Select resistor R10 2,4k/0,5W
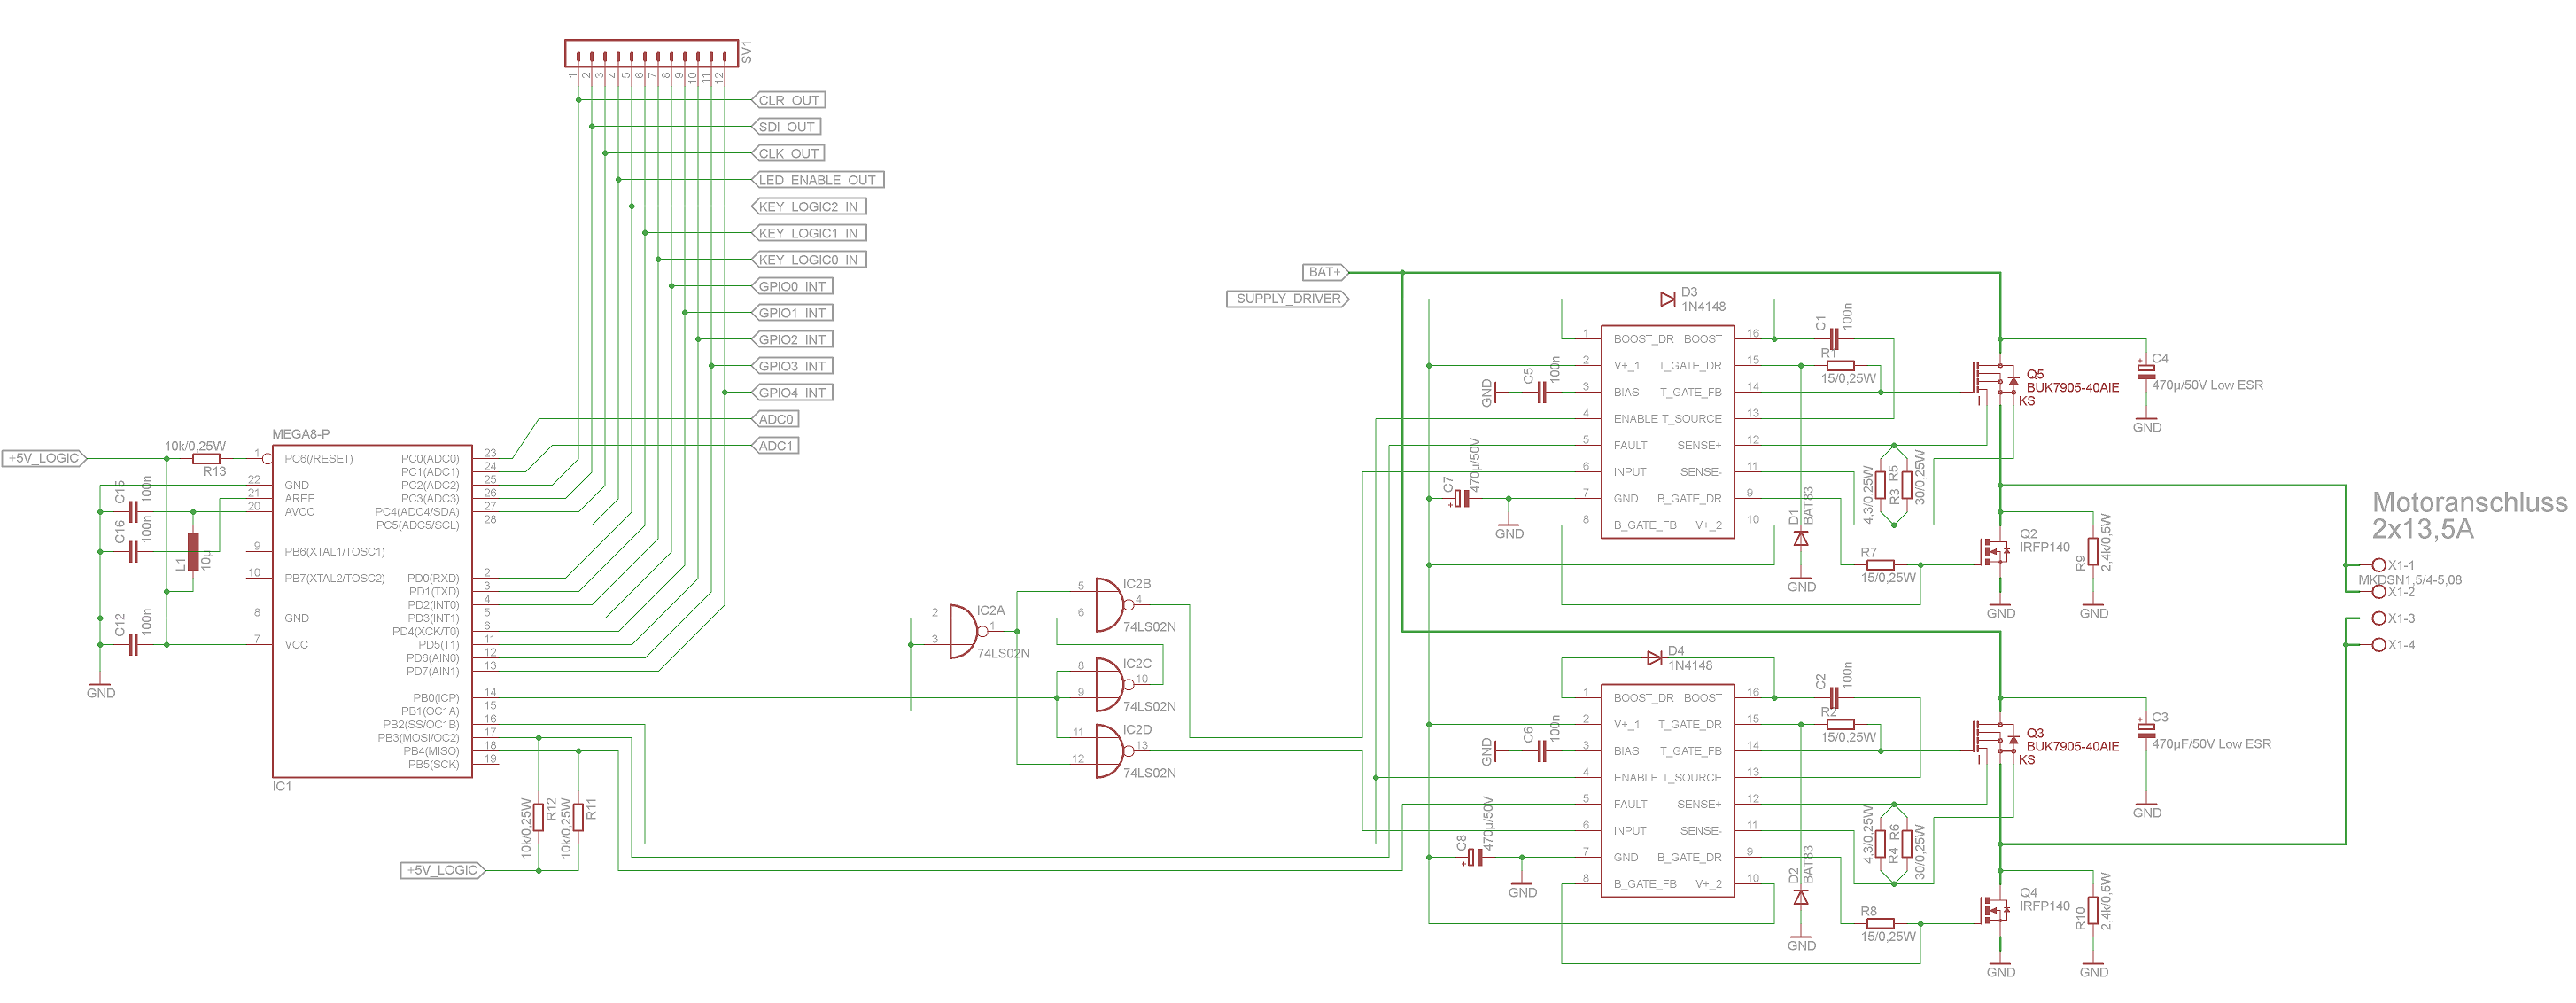 tap(2093, 910)
